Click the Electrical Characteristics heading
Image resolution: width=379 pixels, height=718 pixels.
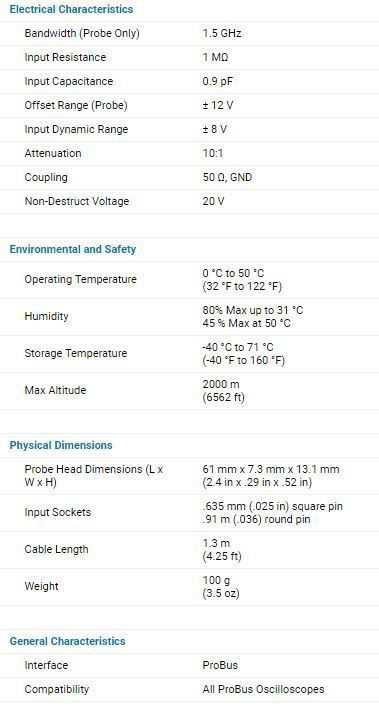tap(71, 9)
